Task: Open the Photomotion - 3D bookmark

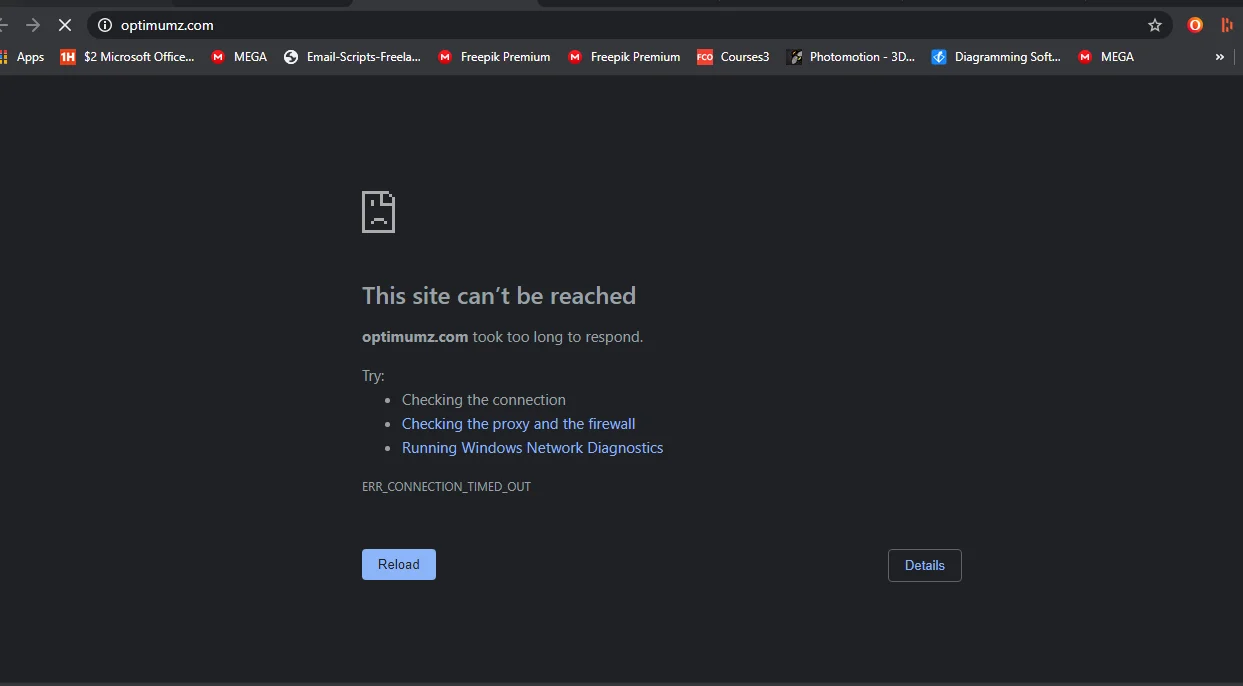Action: [851, 57]
